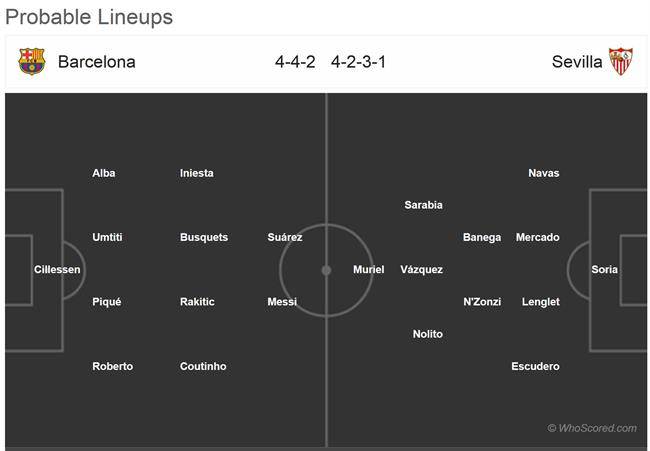Click Escudero player label
The width and height of the screenshot is (650, 451).
click(535, 366)
